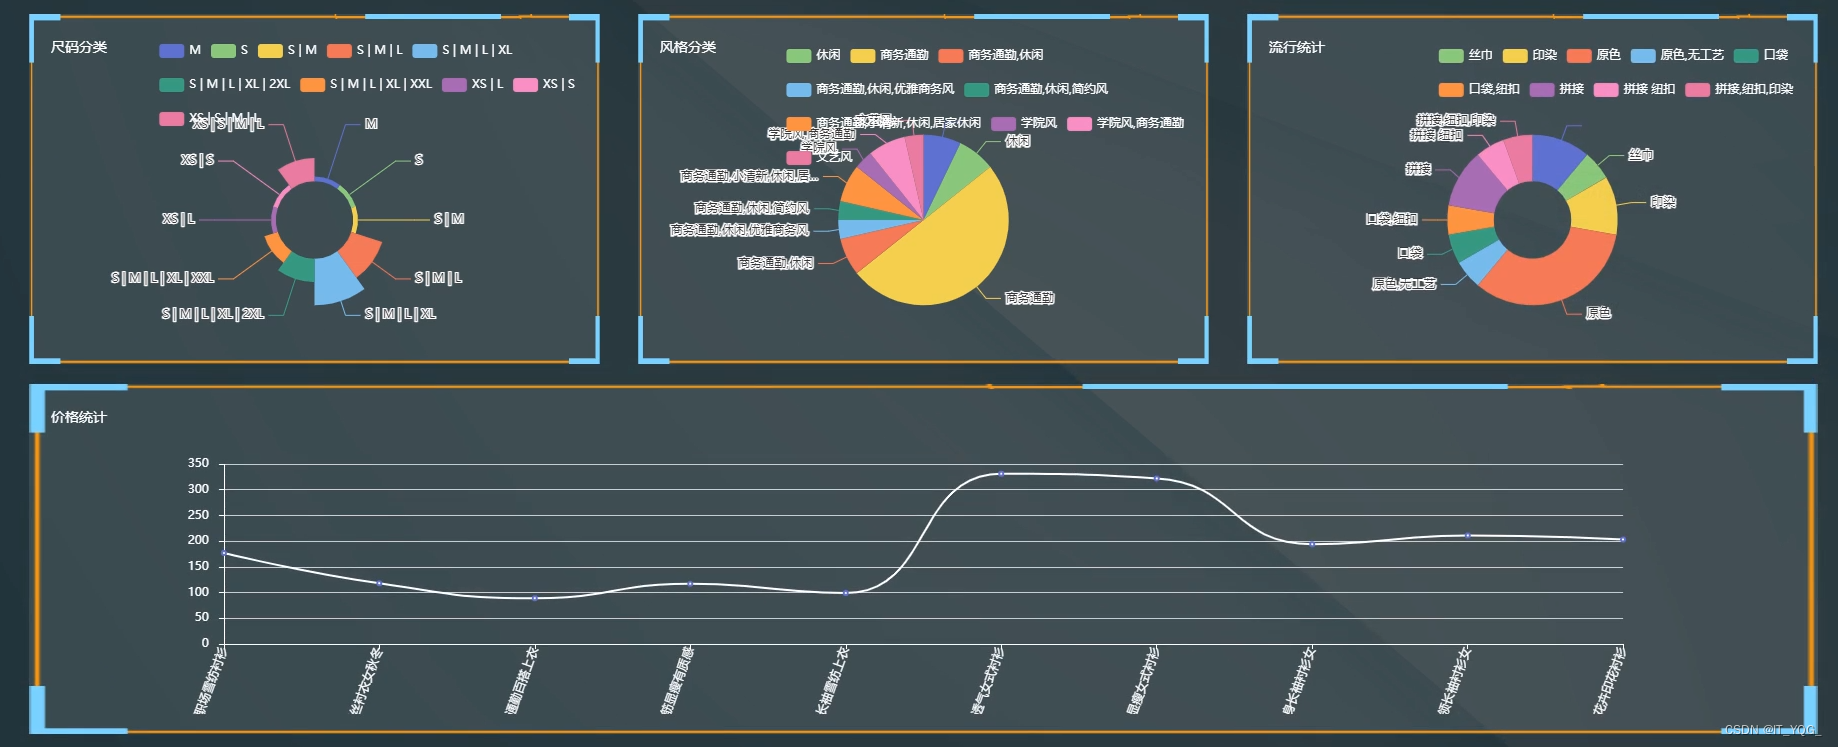Toggle the 原色,无工艺 legend item

click(1677, 55)
